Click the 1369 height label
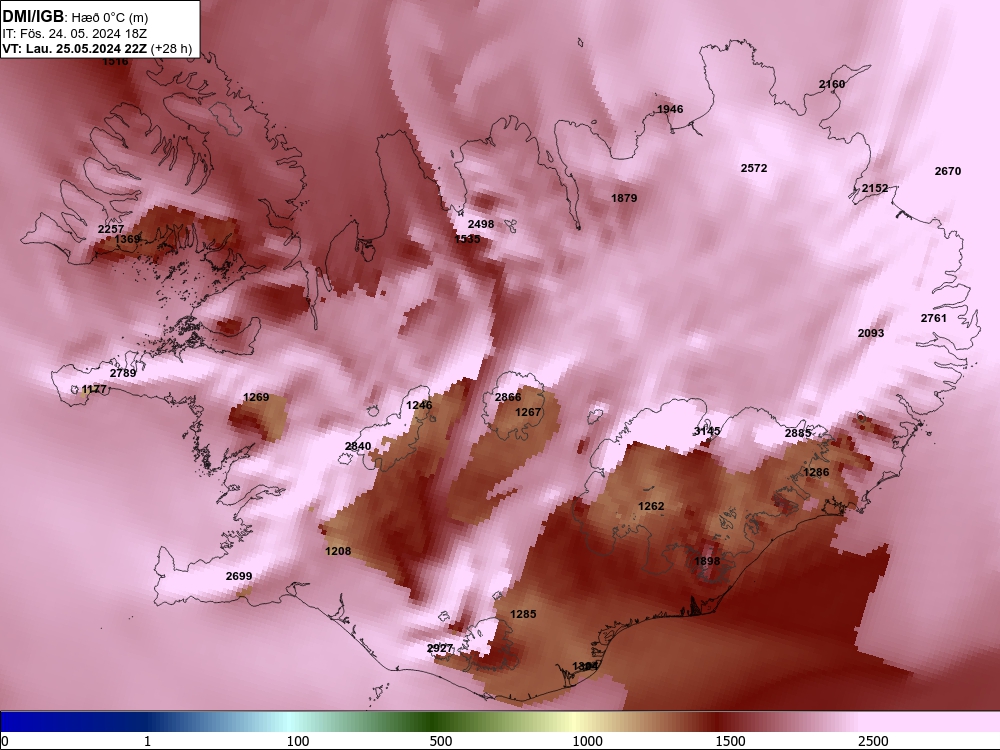 pyautogui.click(x=127, y=239)
